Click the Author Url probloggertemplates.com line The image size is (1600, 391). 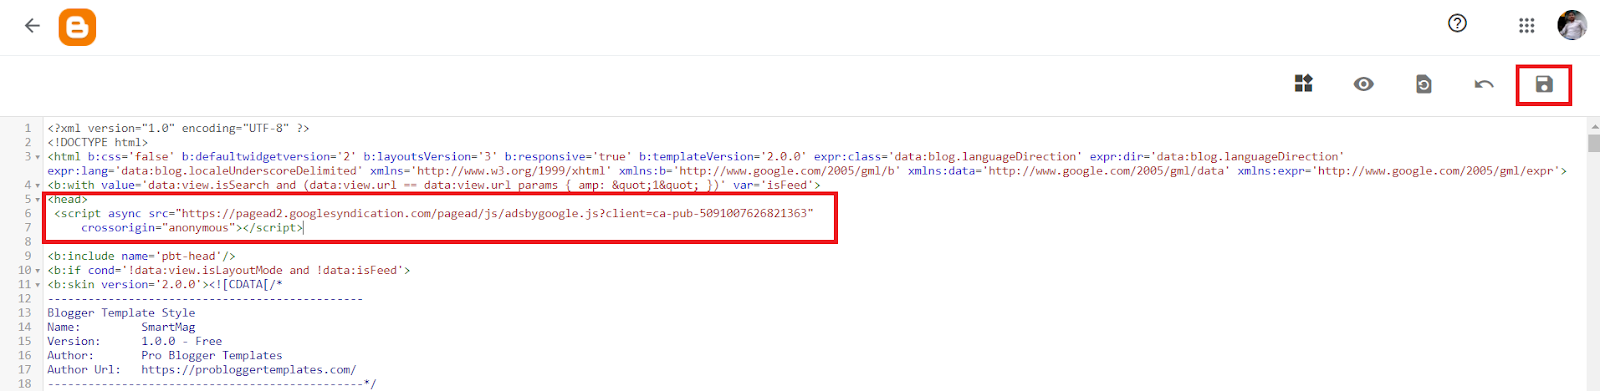pos(201,369)
